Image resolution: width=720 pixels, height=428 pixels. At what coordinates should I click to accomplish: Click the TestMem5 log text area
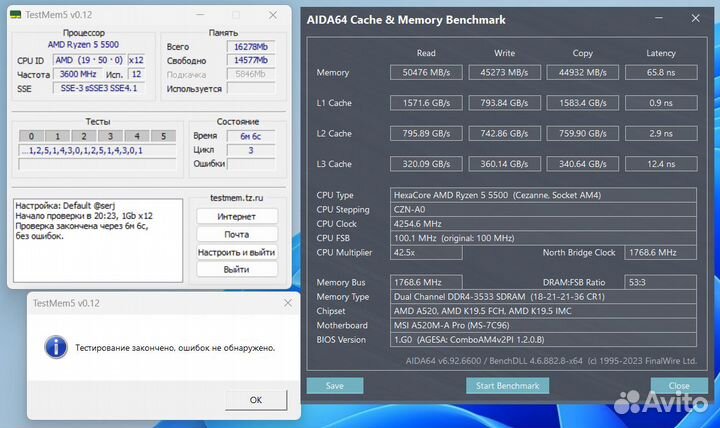[x=98, y=240]
